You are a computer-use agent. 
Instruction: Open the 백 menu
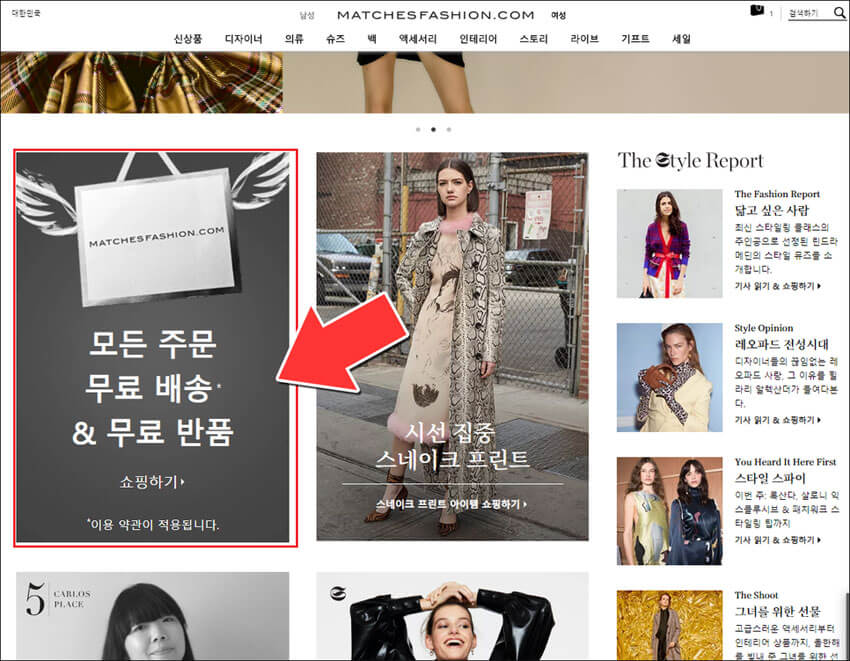click(x=371, y=39)
